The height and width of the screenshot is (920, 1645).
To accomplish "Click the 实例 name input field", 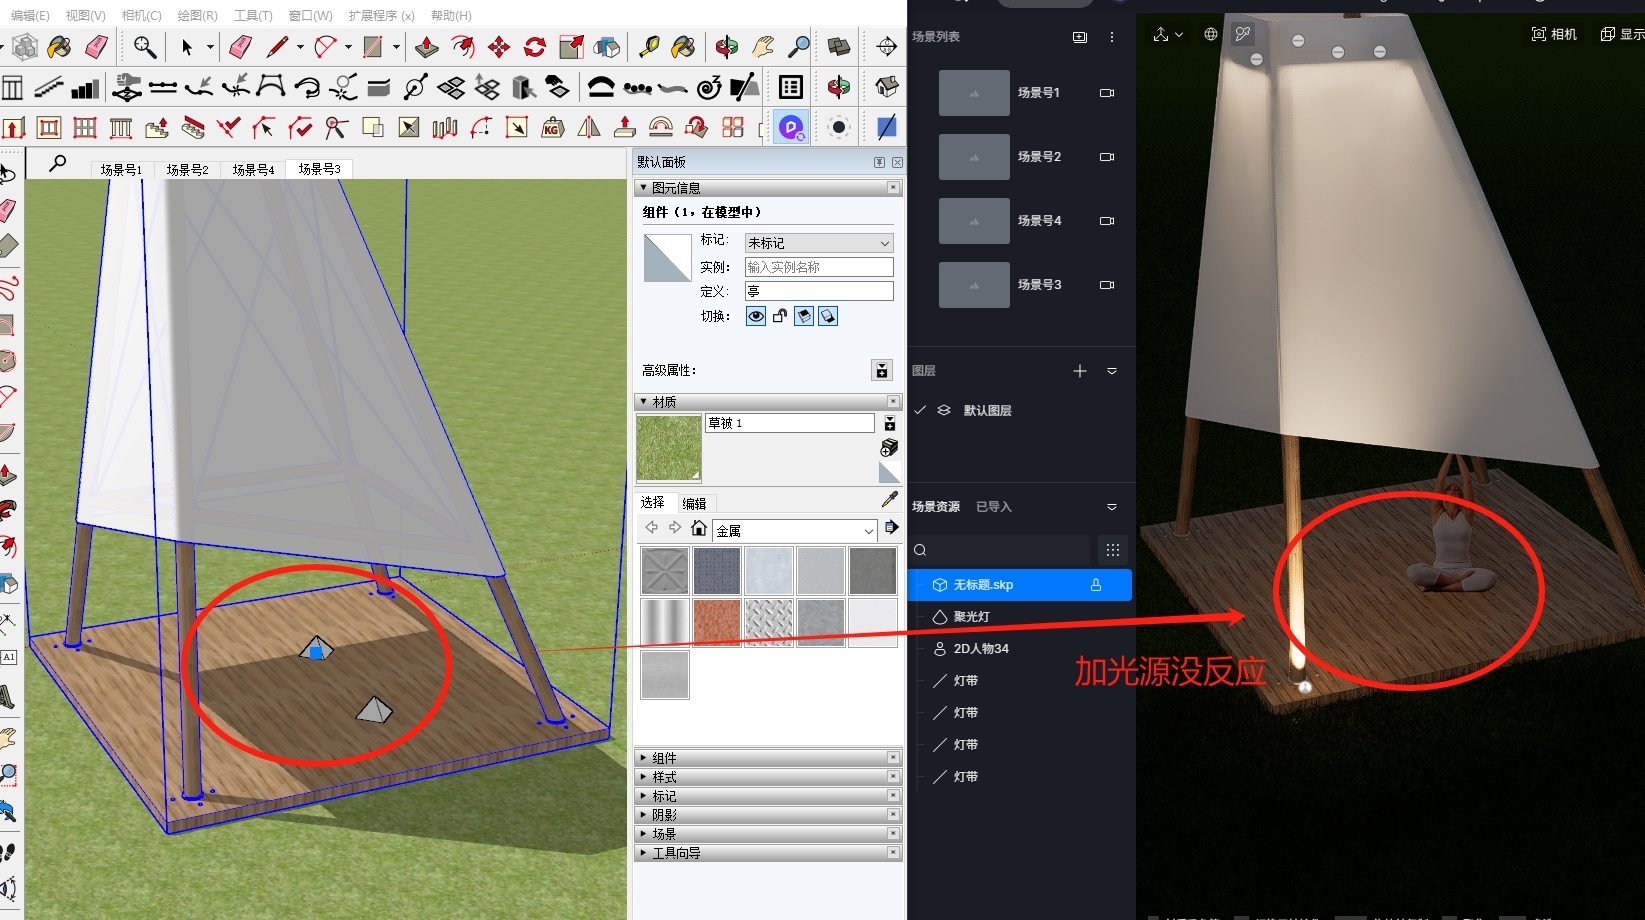I will tap(818, 267).
